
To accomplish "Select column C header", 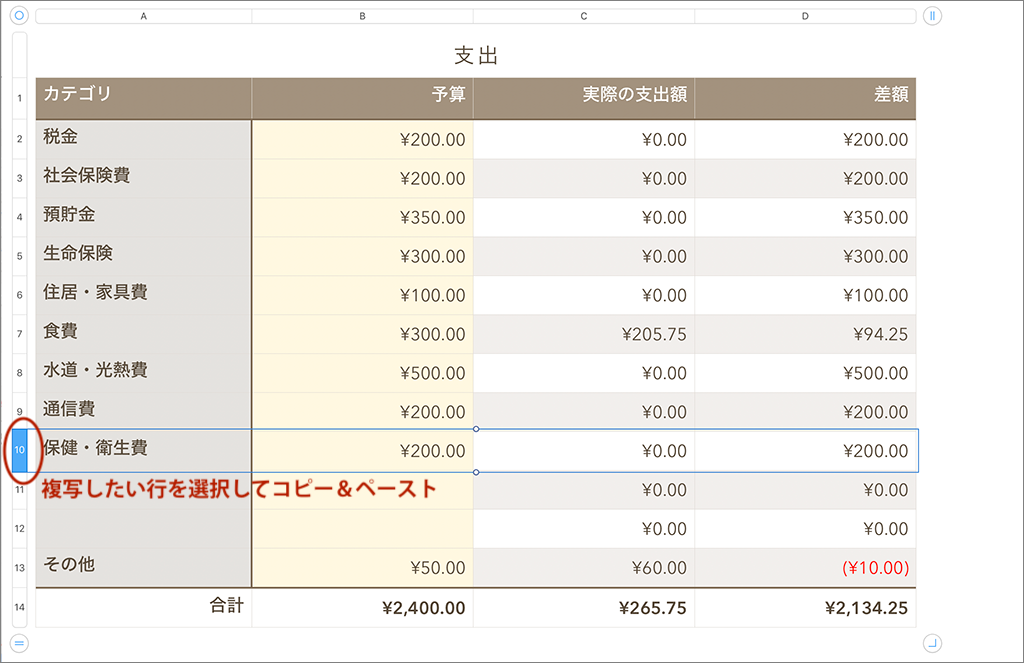I will tap(584, 16).
